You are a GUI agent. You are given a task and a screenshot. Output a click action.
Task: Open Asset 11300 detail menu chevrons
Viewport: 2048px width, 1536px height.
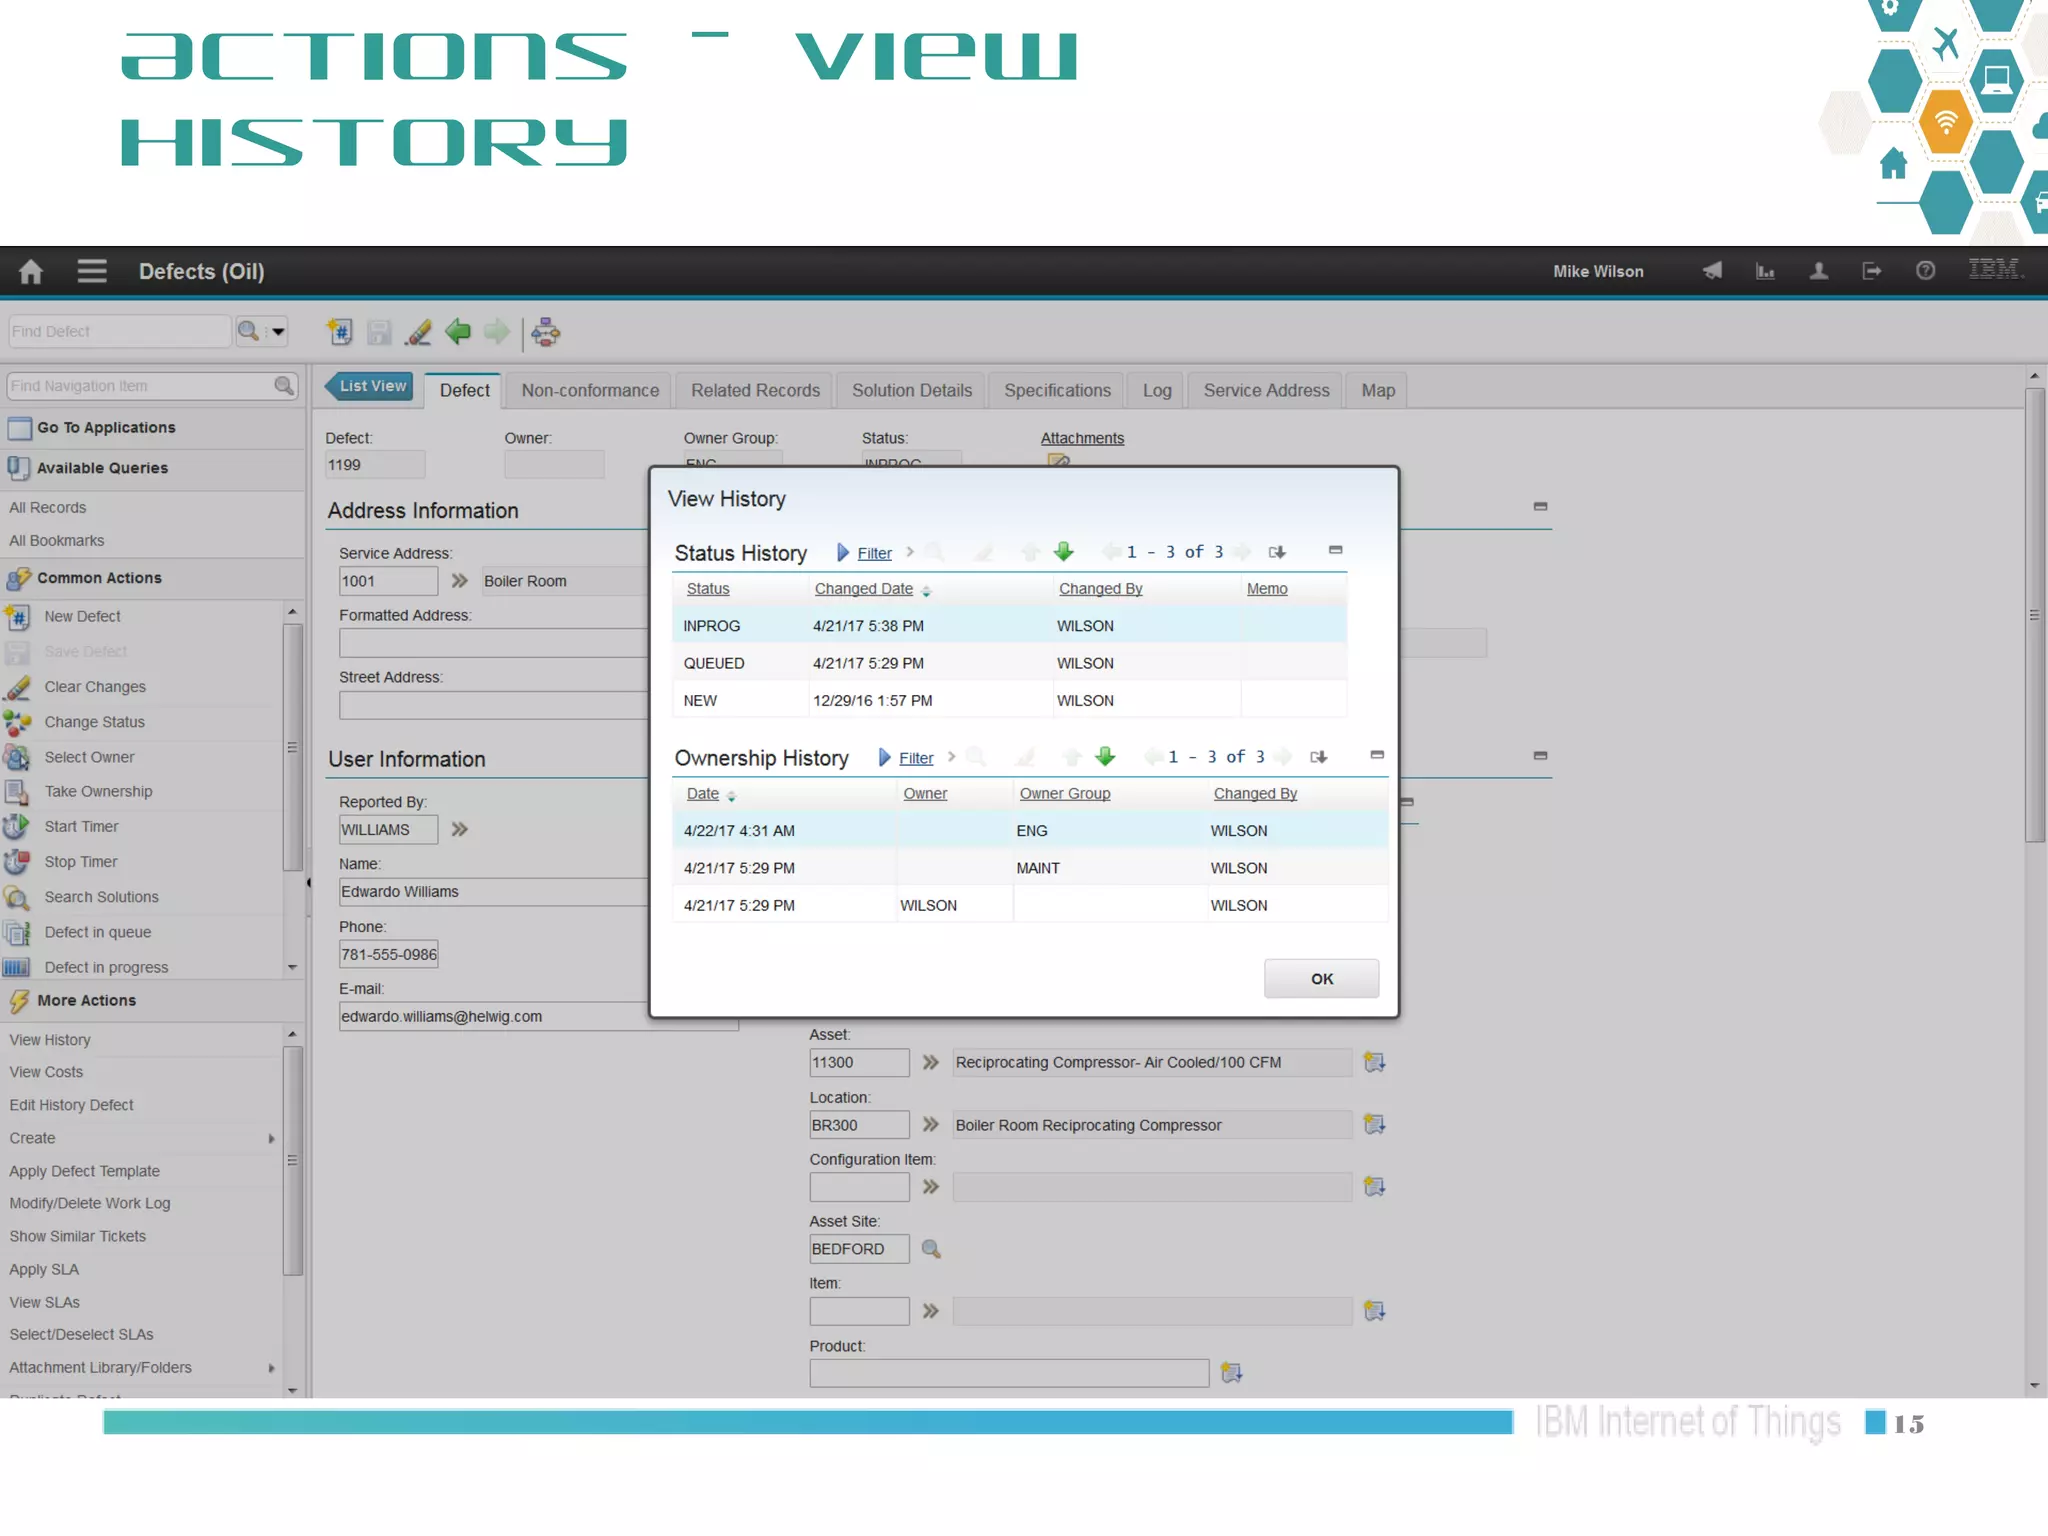point(931,1062)
